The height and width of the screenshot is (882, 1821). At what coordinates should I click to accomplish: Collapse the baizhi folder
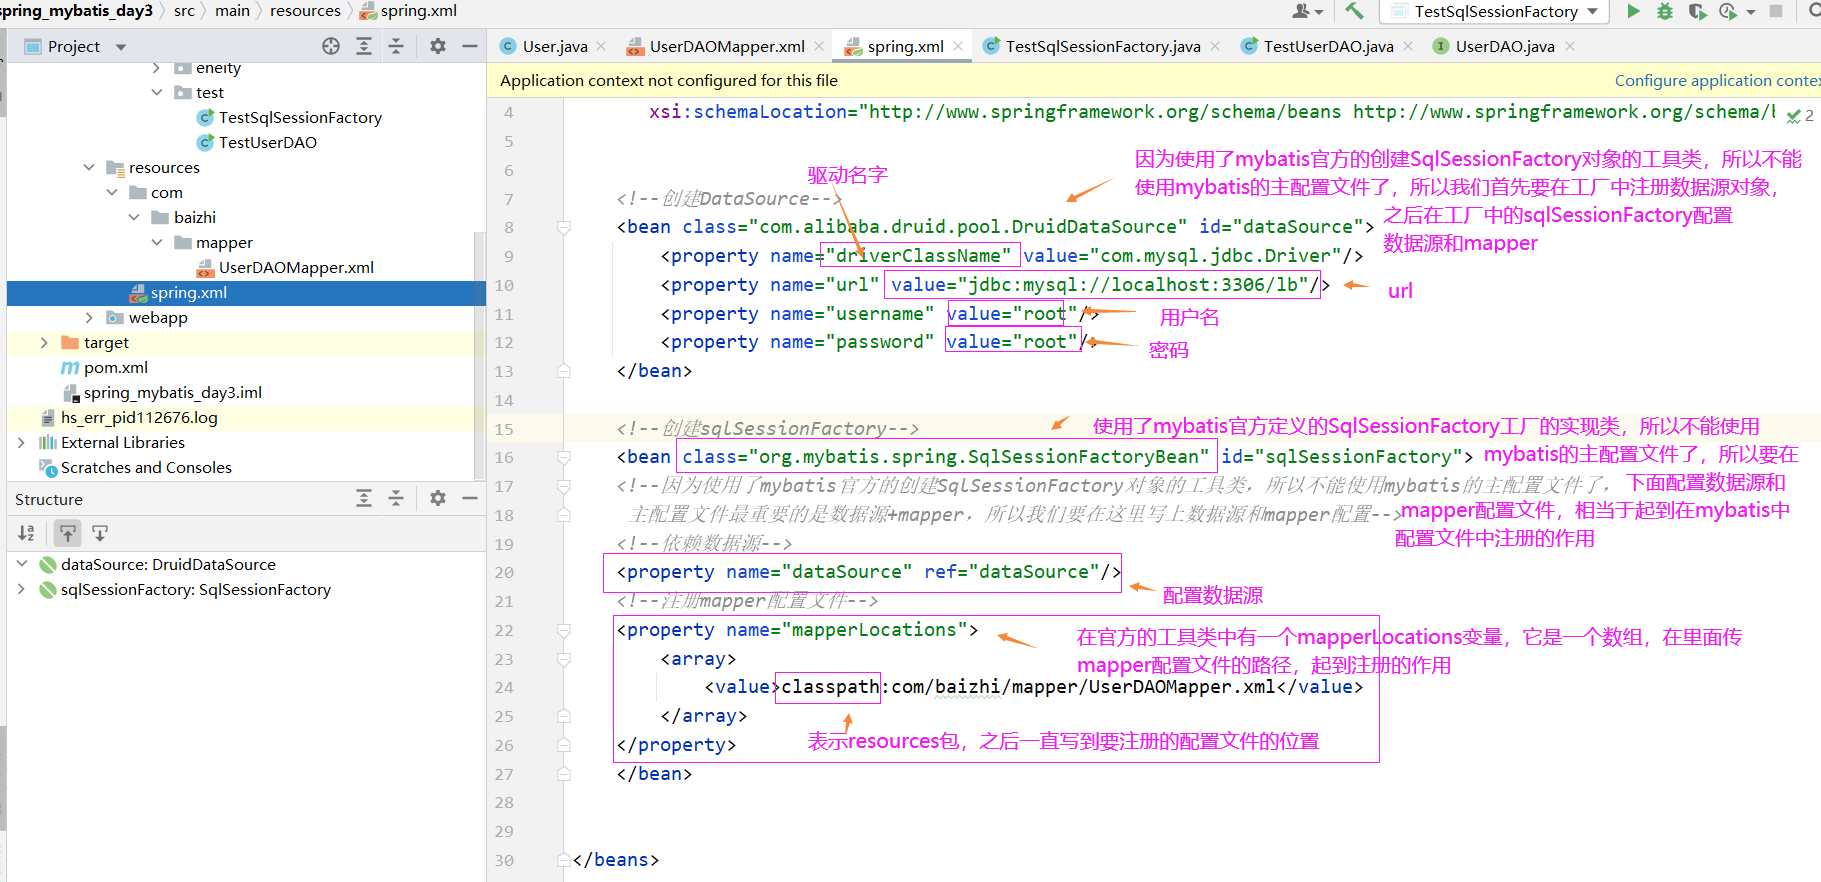point(134,217)
